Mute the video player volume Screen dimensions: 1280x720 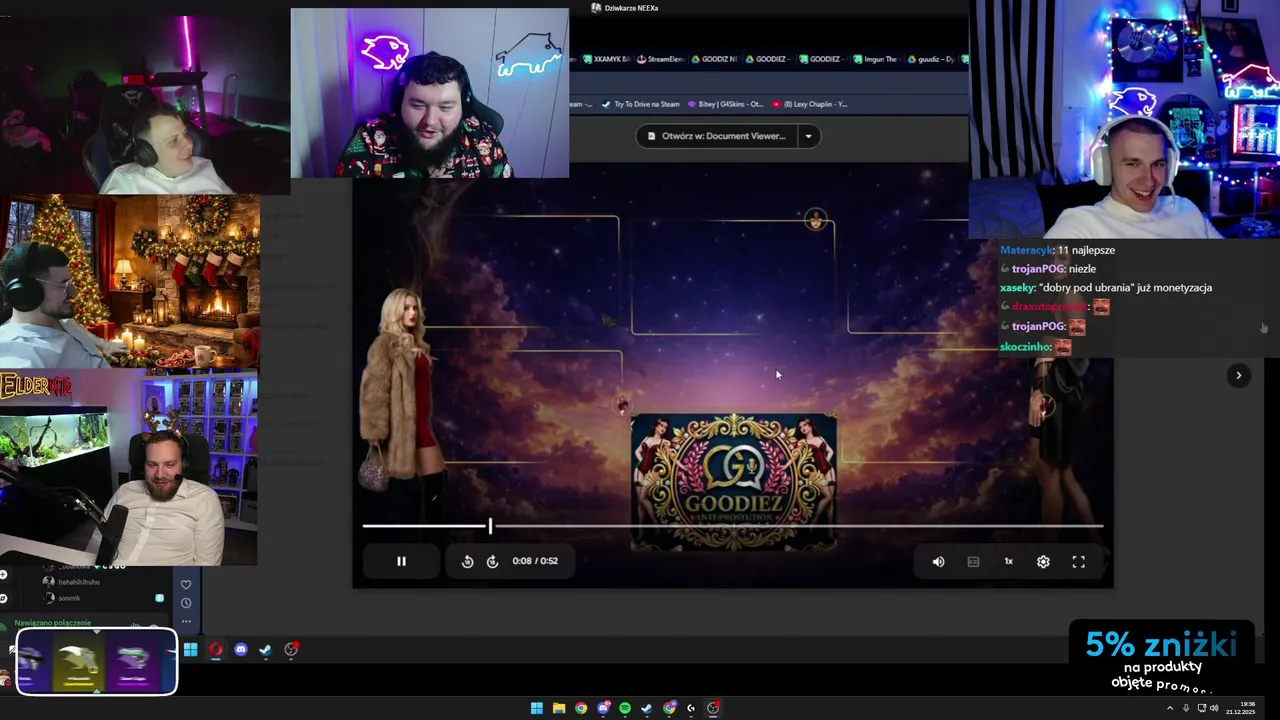tap(938, 562)
